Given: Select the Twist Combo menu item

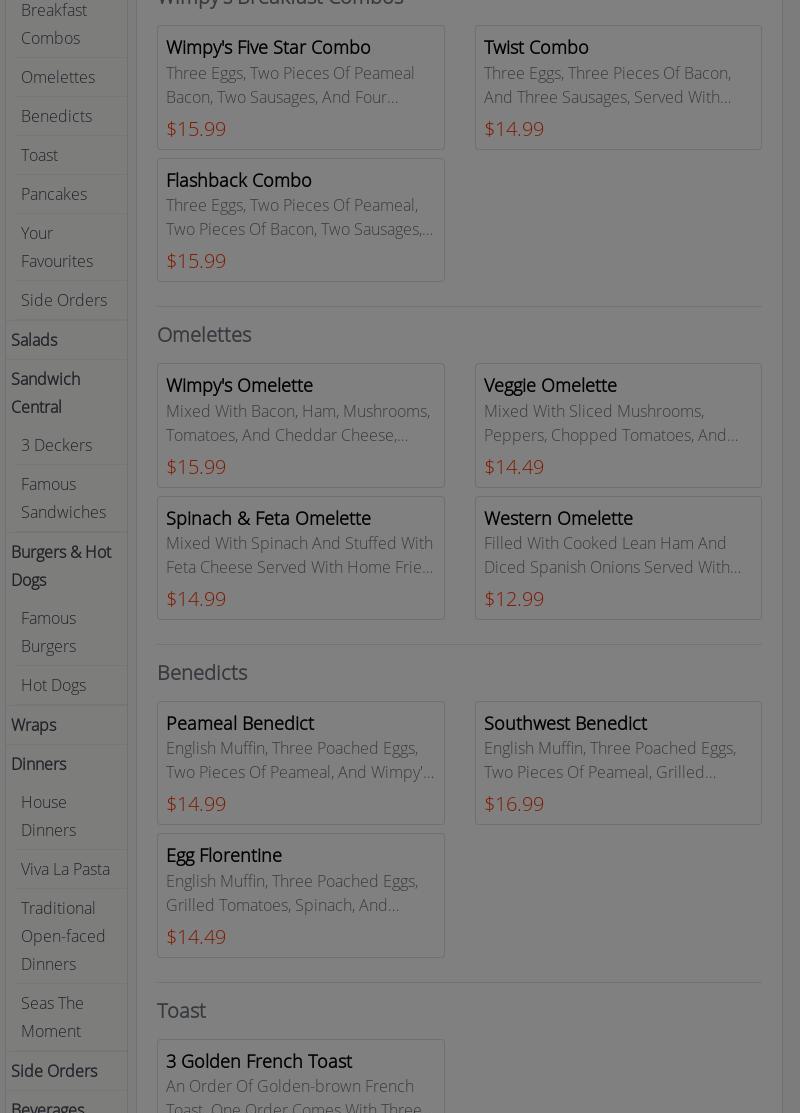Looking at the screenshot, I should (x=618, y=87).
